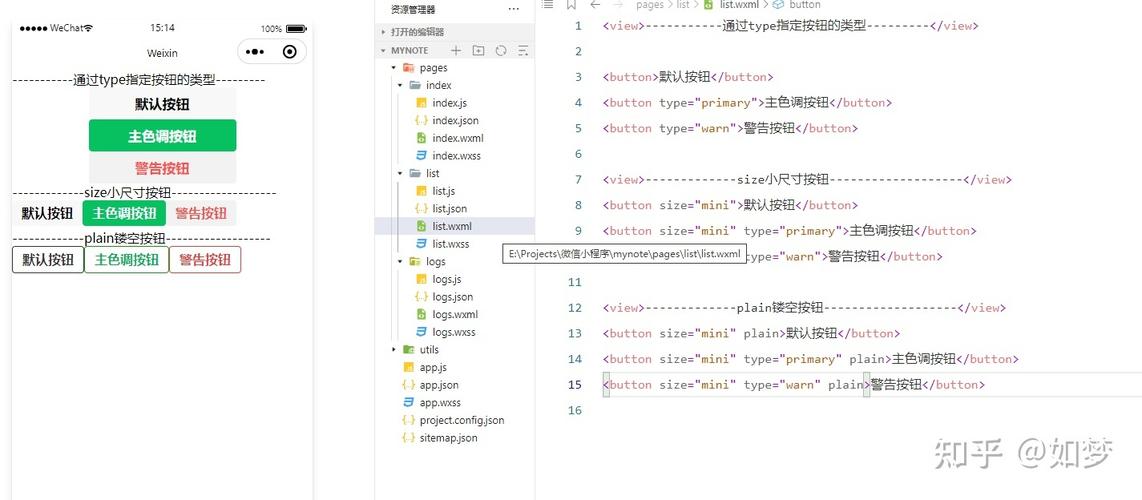Viewport: 1142px width, 500px height.
Task: Collapse the pages folder
Action: [433, 68]
